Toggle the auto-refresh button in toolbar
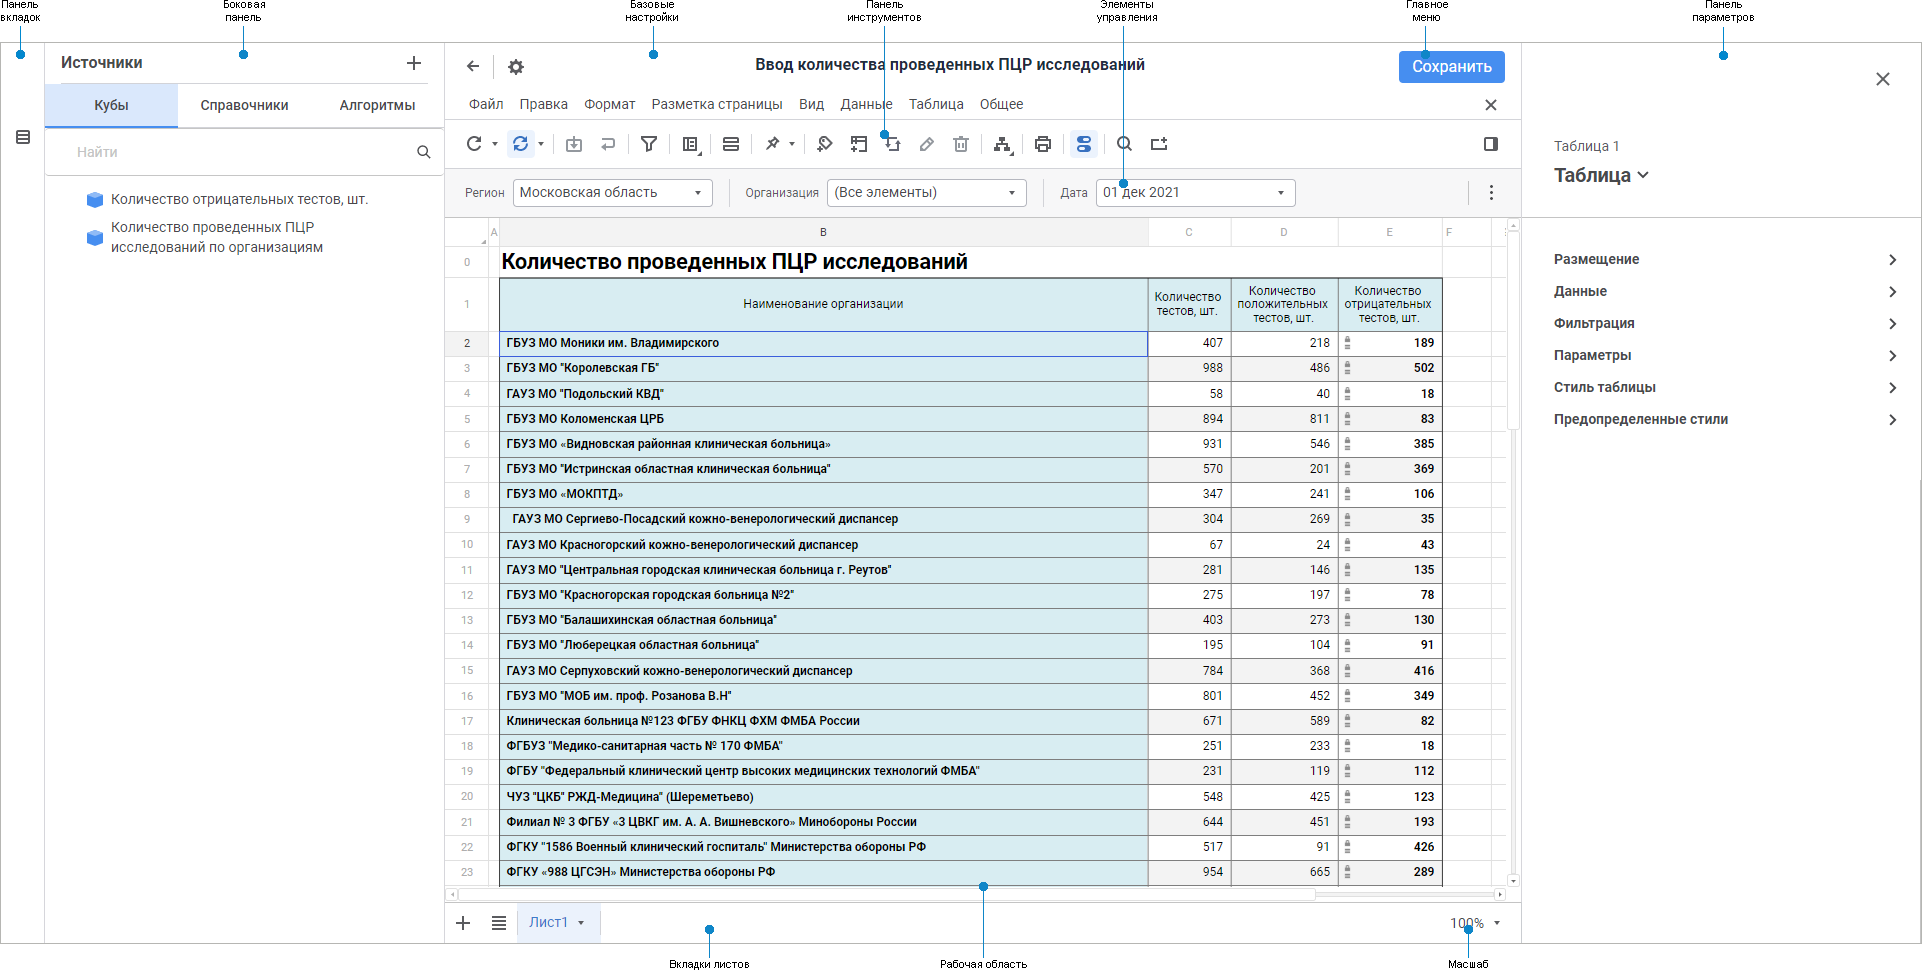Viewport: 1922px width, 970px height. point(521,144)
